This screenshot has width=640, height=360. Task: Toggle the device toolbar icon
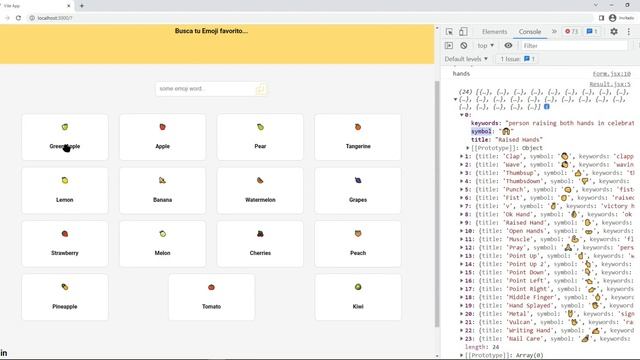click(463, 31)
